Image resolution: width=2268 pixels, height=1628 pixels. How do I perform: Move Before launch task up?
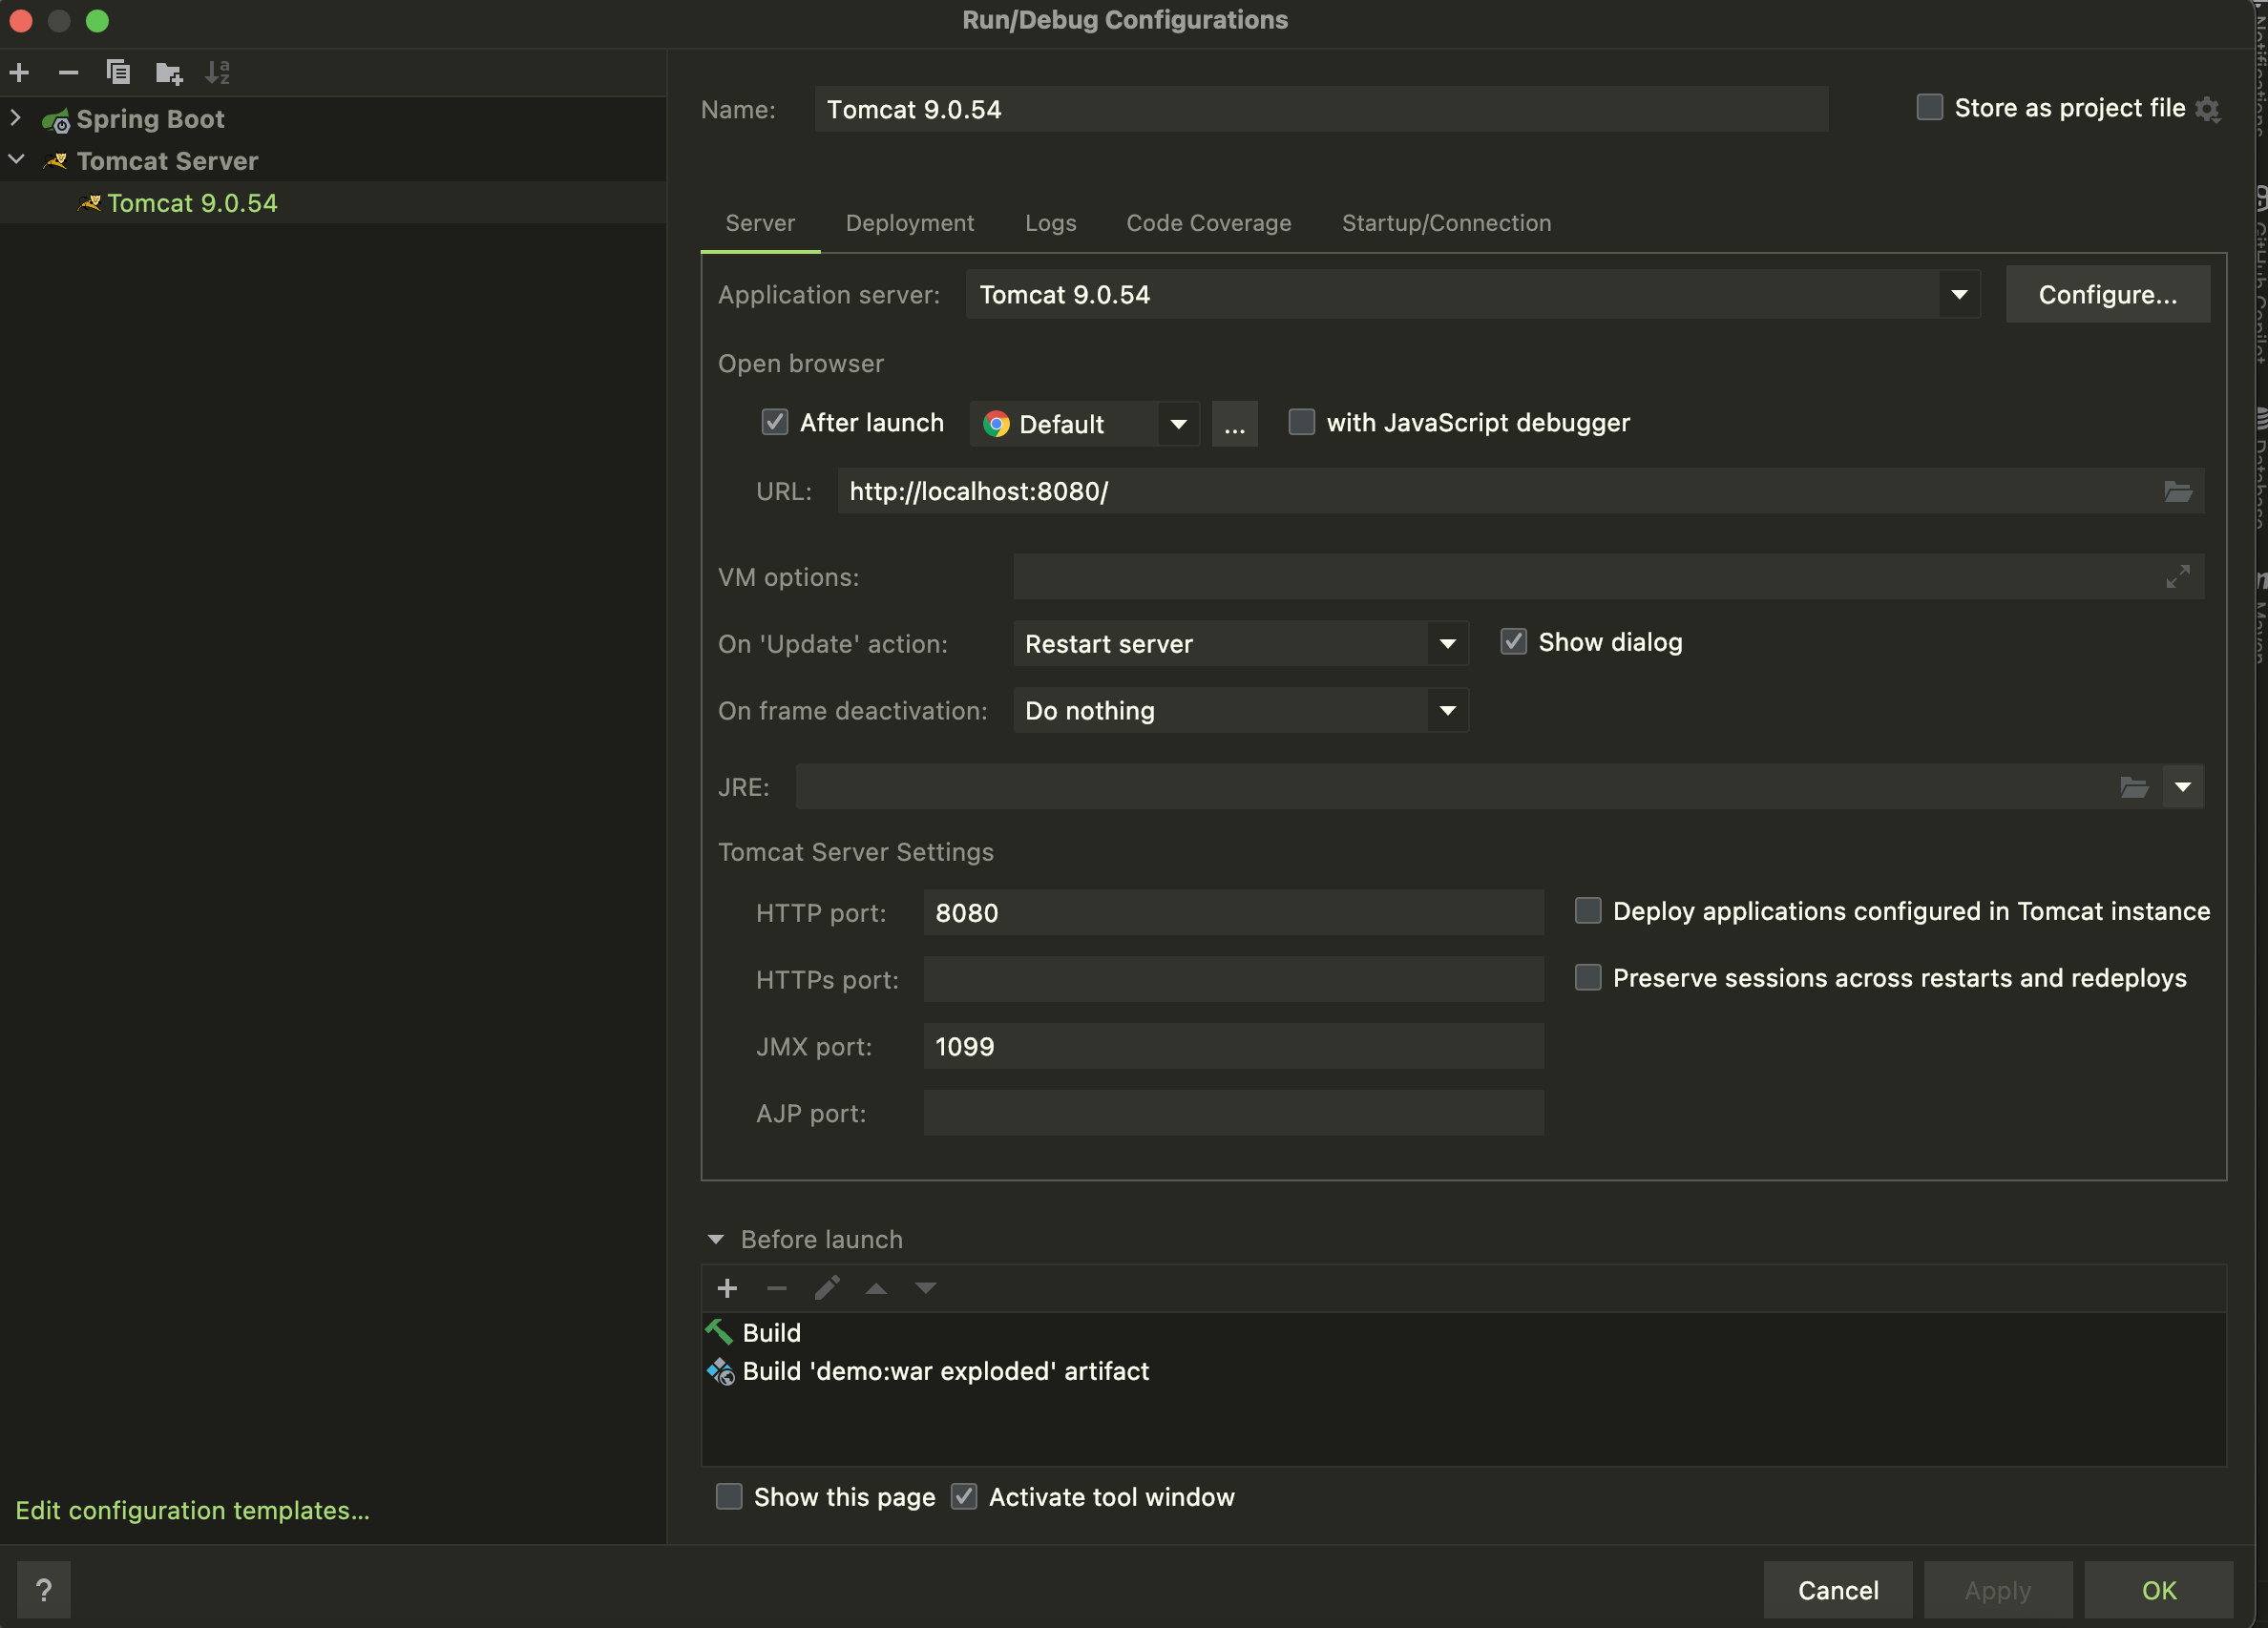(876, 1288)
